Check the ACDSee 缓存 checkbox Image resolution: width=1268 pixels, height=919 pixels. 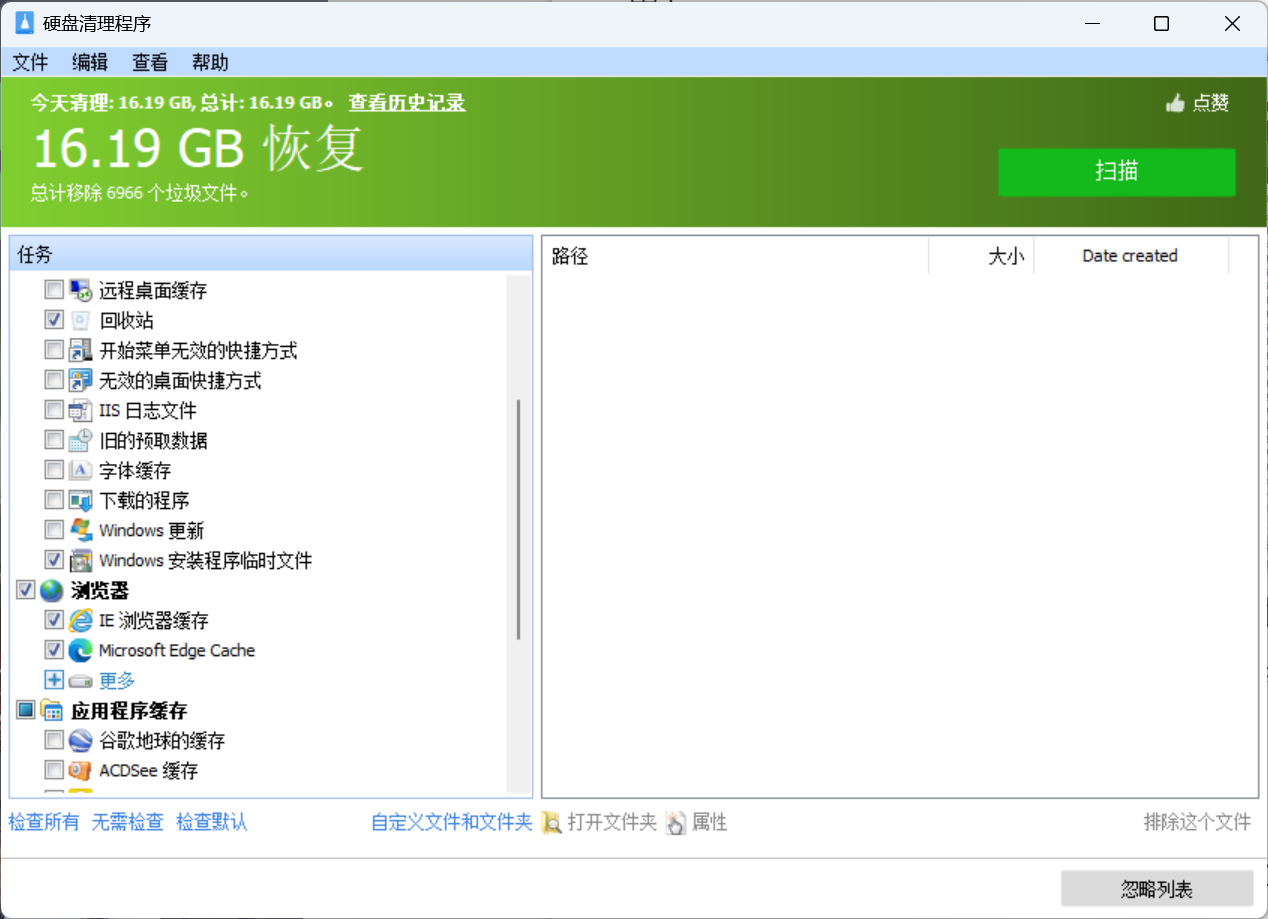[54, 771]
